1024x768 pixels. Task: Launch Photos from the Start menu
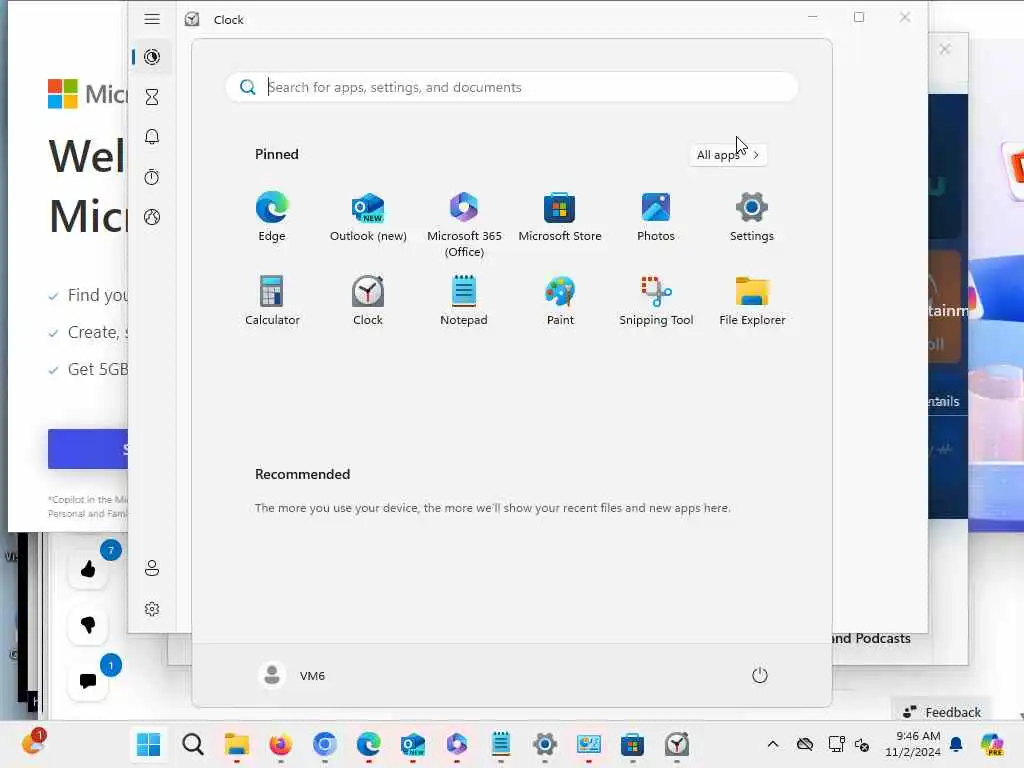pos(656,217)
